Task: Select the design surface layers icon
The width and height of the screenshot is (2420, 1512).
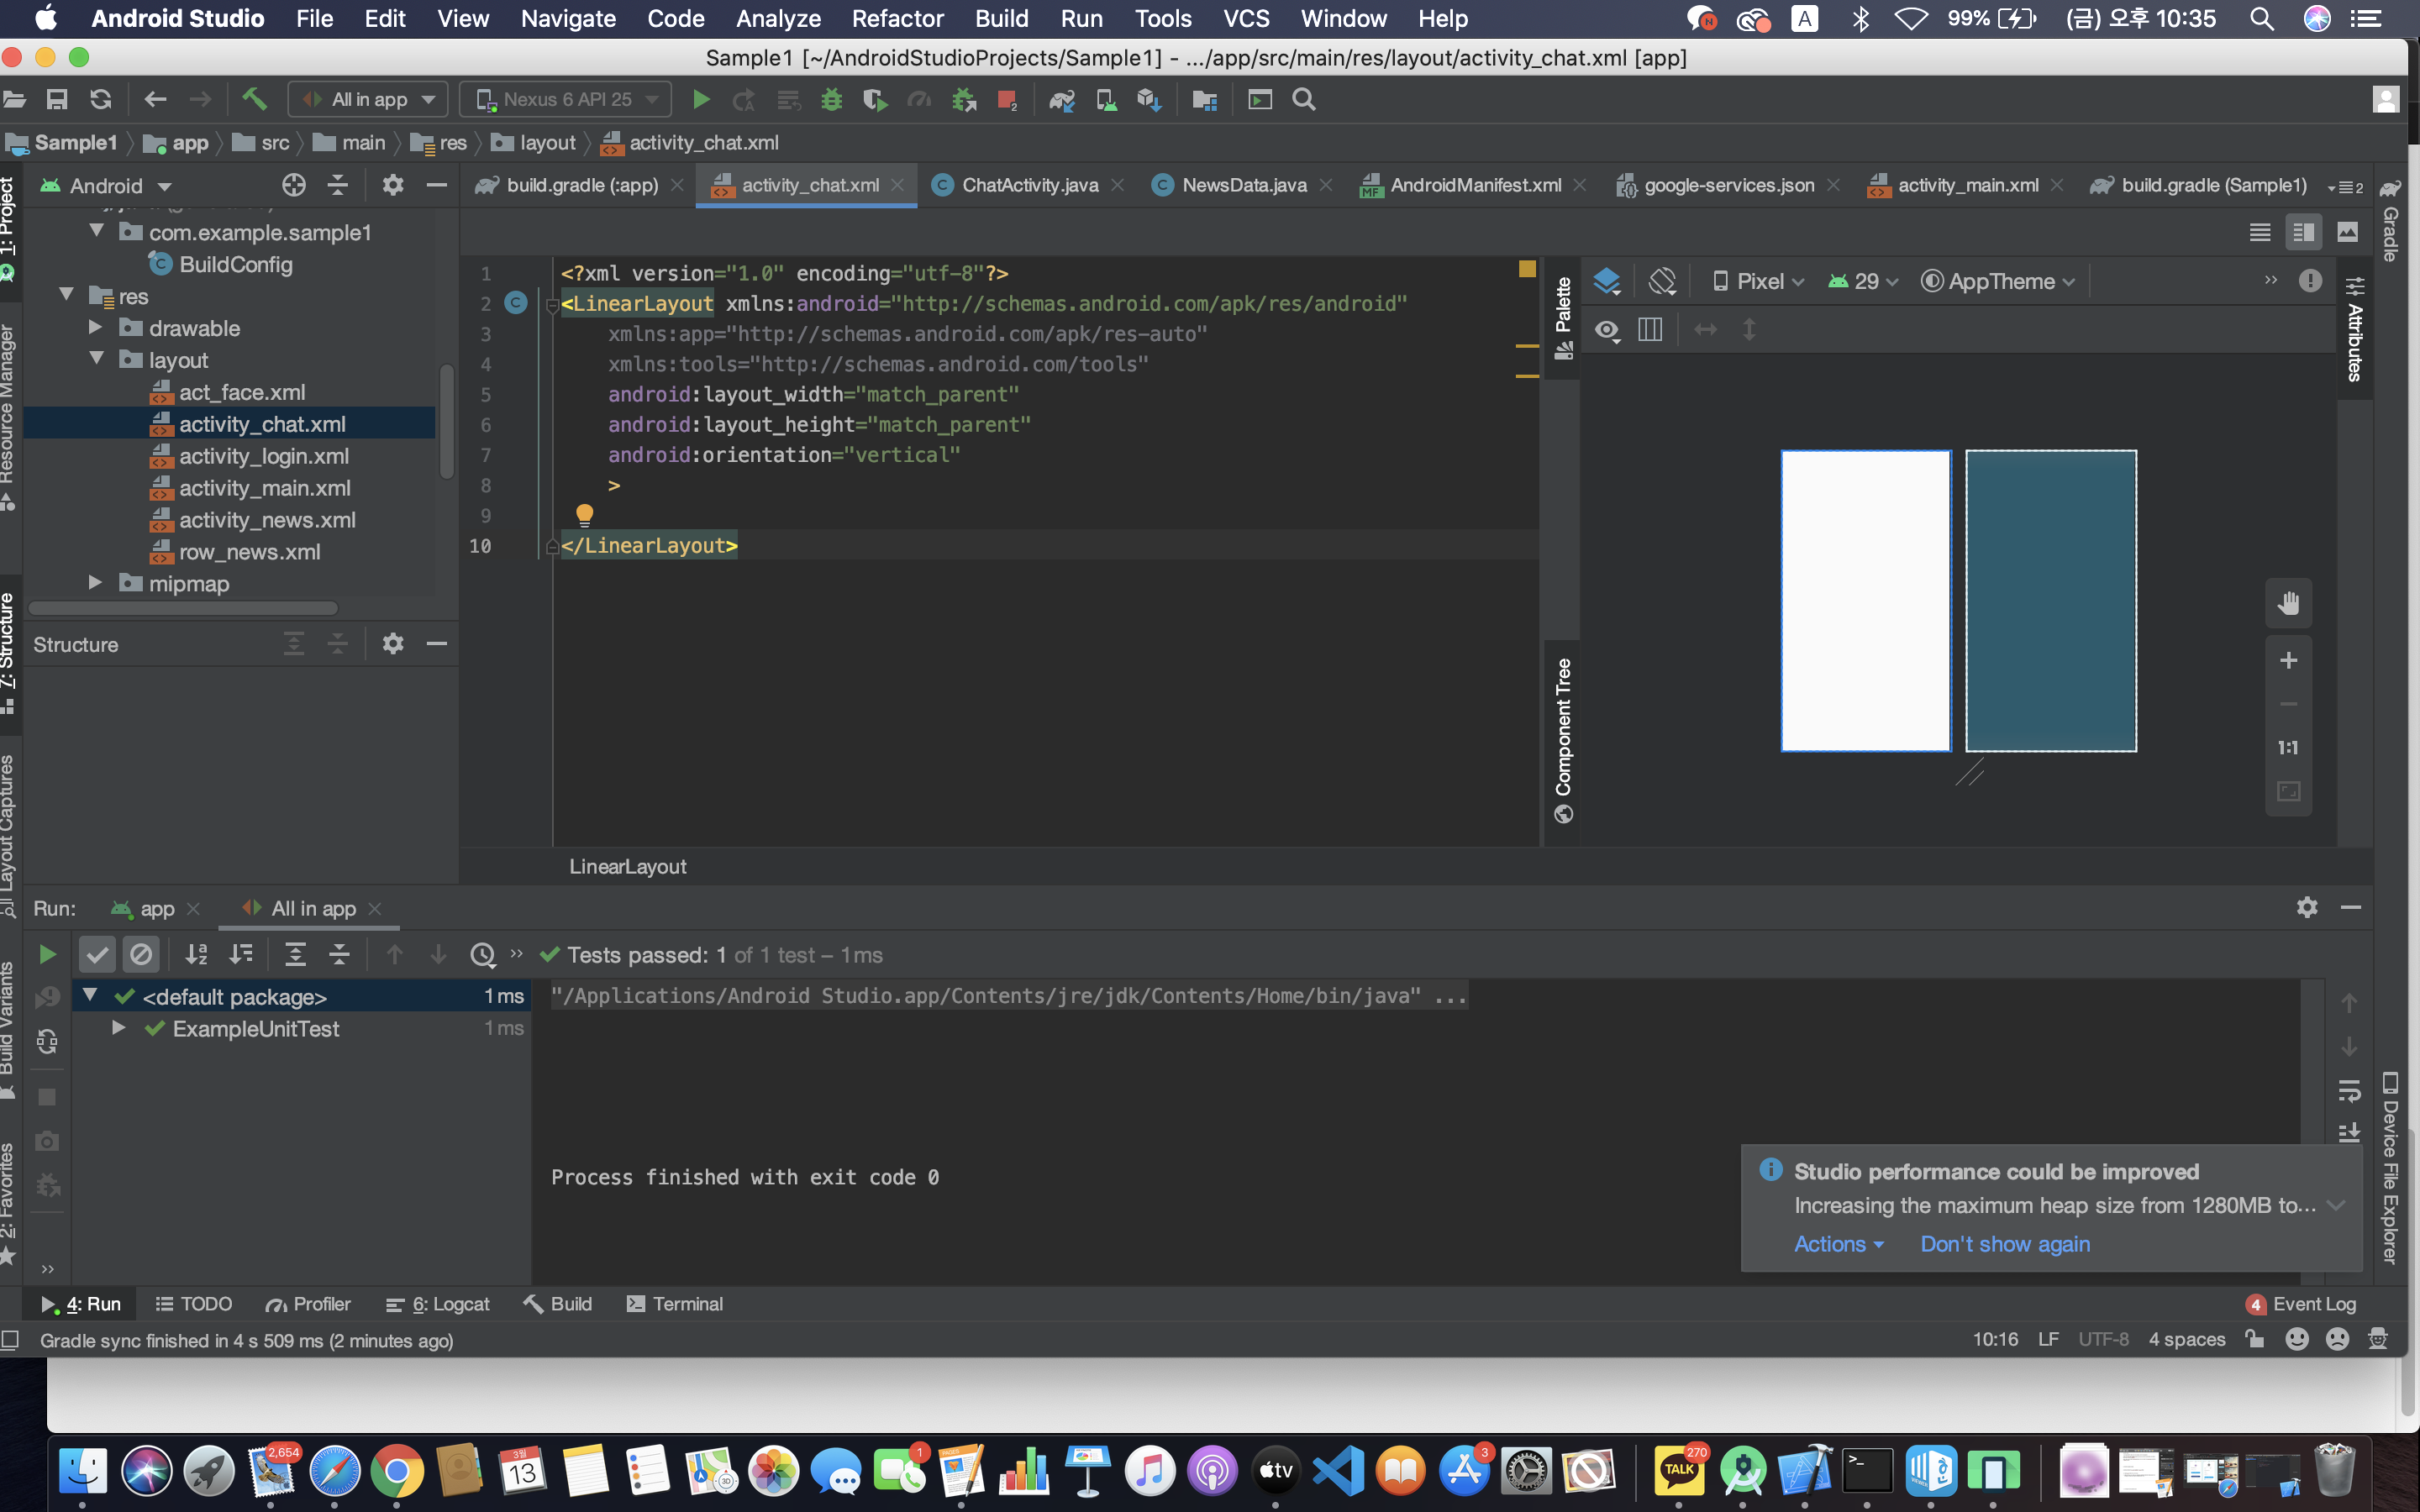Action: (1607, 281)
